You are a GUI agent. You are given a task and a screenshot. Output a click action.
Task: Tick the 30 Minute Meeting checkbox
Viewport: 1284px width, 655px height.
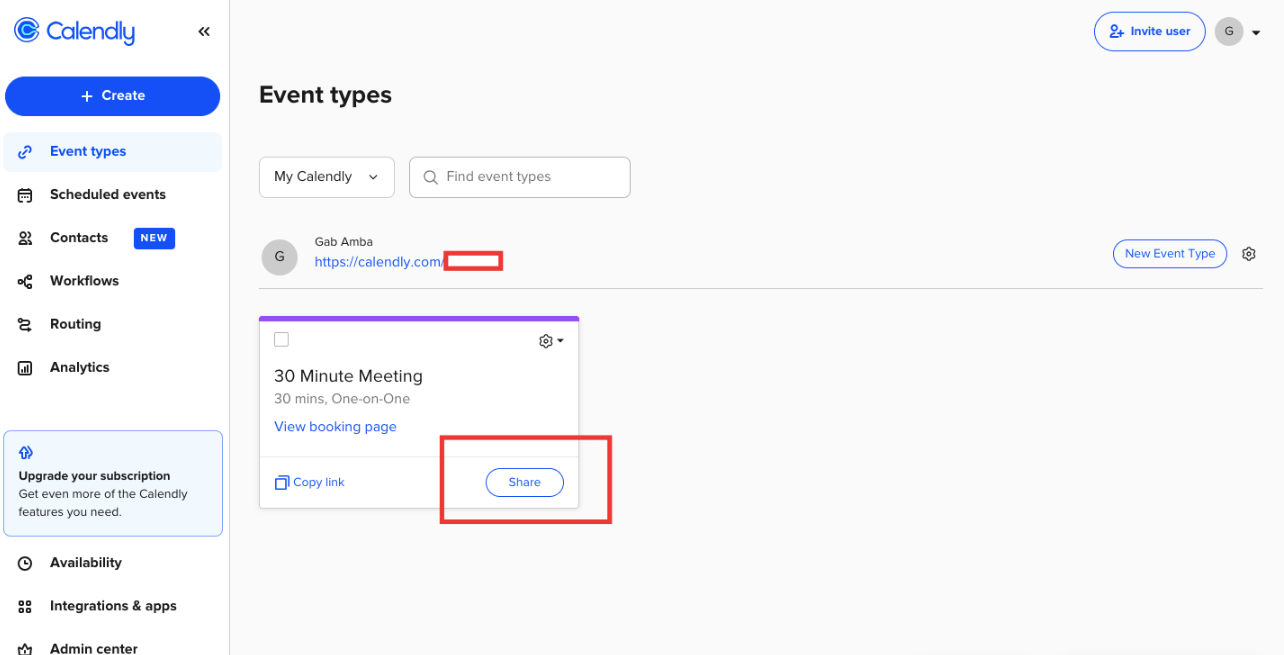(x=281, y=340)
